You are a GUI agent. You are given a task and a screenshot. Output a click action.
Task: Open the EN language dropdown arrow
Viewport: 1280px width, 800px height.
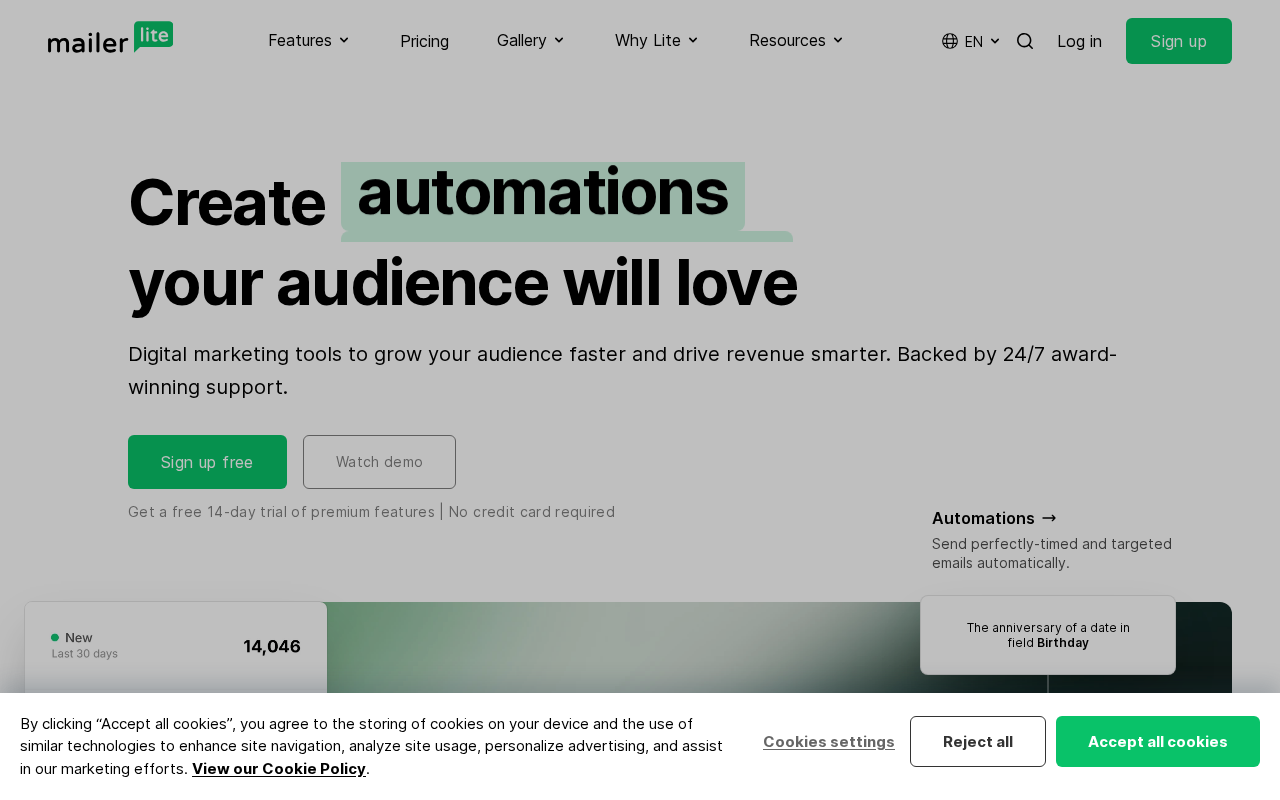coord(995,41)
